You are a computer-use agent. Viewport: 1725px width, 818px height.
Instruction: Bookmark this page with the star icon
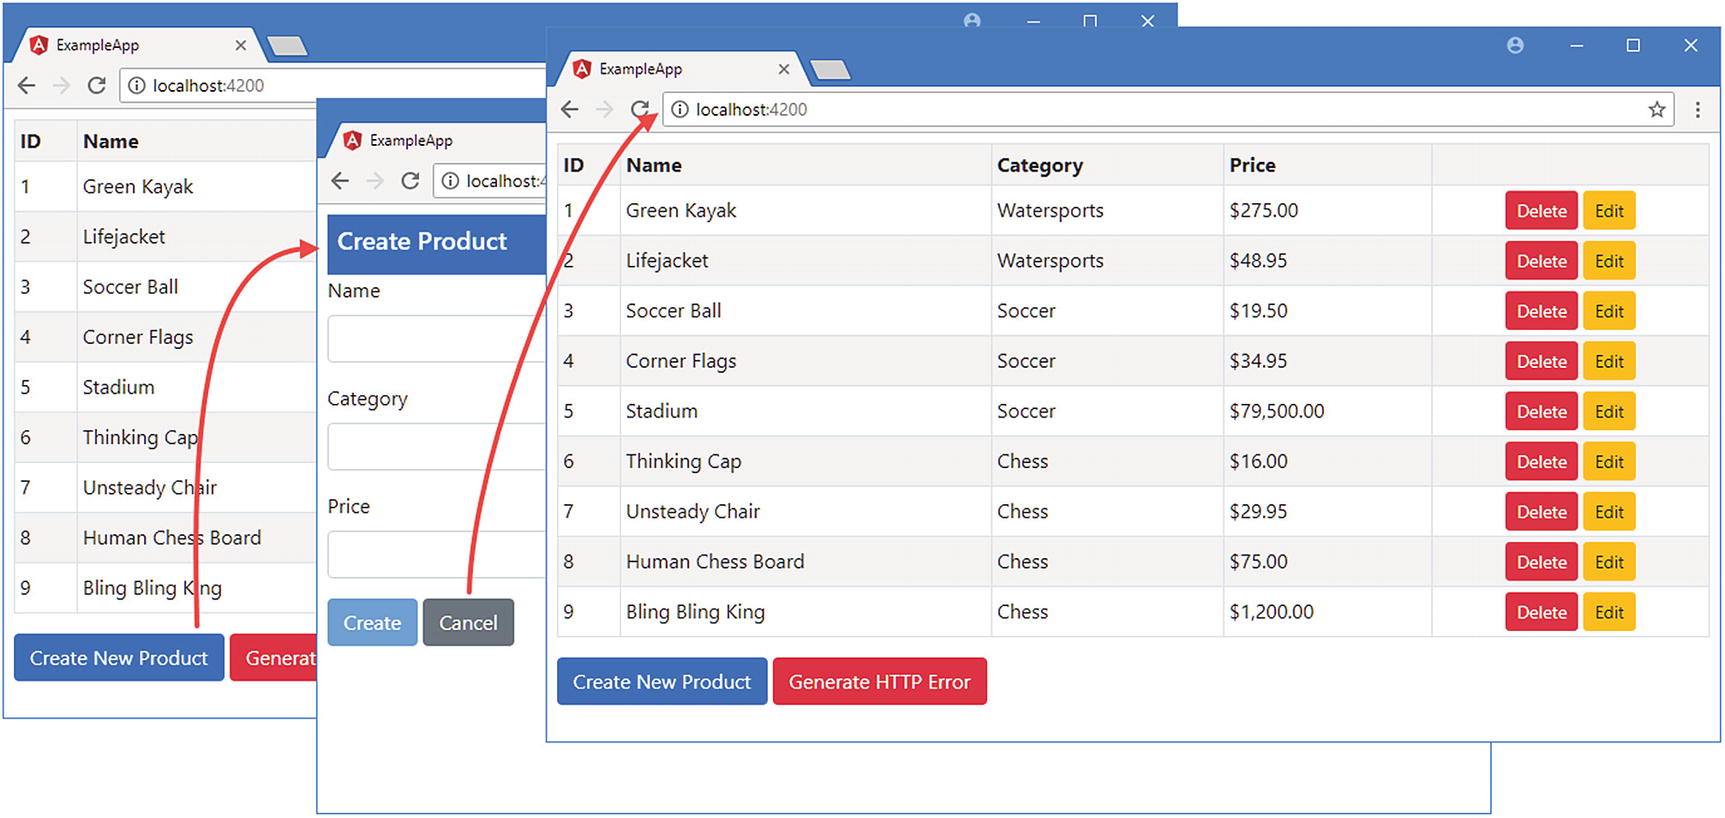(1656, 110)
